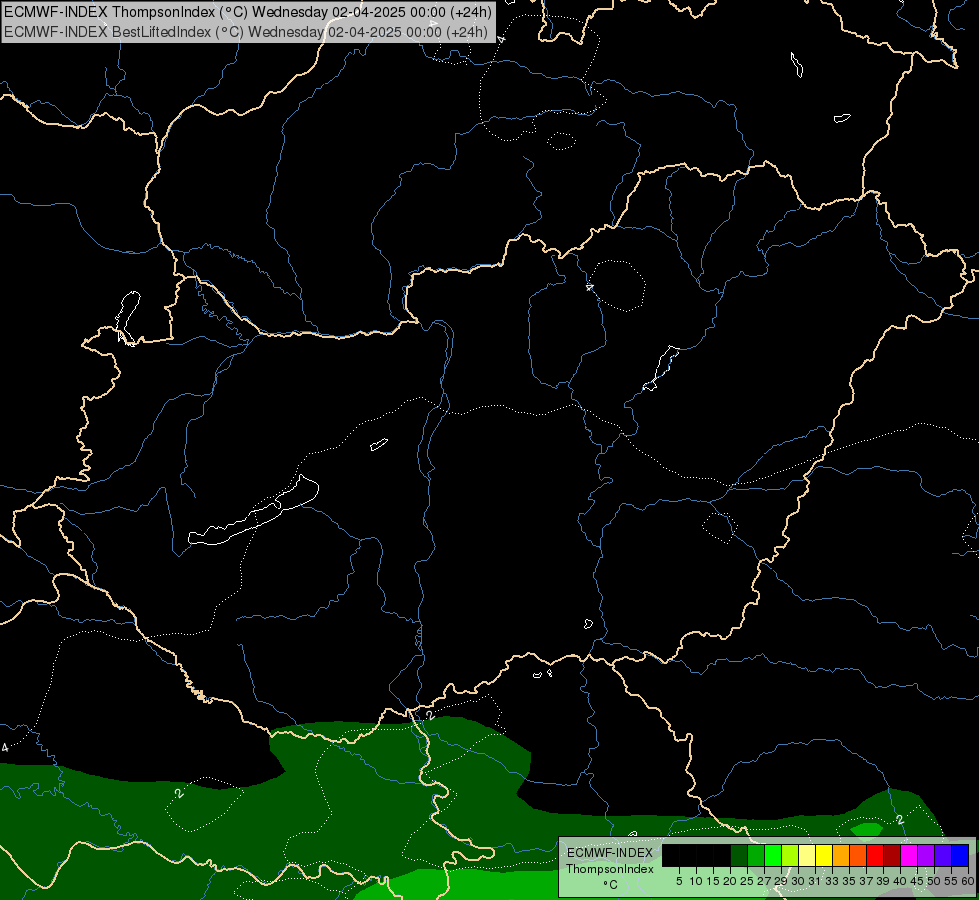979x900 pixels.
Task: Select the legend tick value 30
Action: click(x=799, y=881)
